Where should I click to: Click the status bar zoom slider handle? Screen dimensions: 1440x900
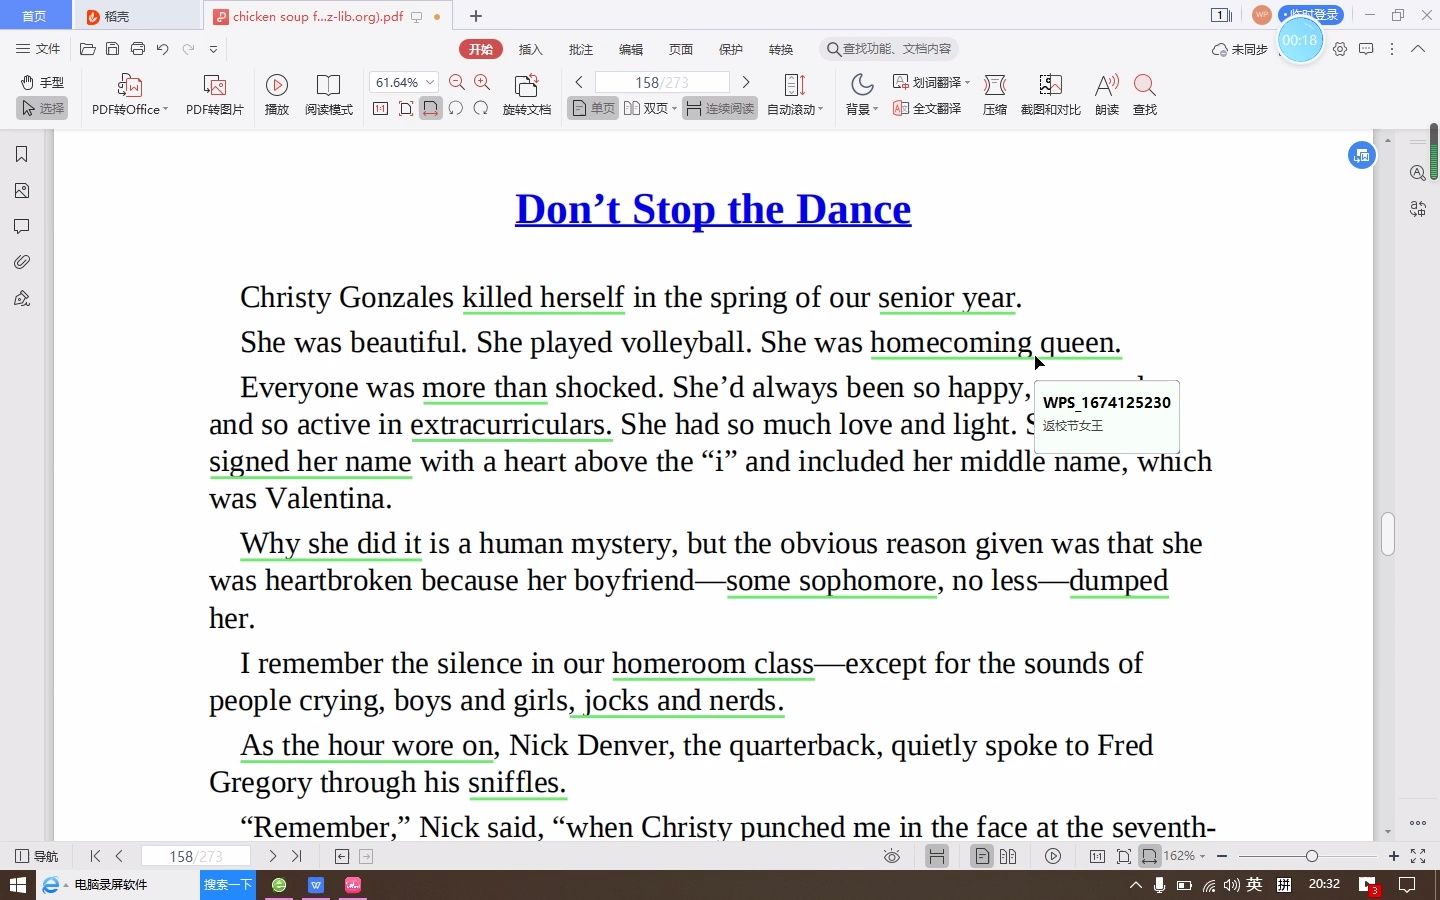coord(1311,856)
